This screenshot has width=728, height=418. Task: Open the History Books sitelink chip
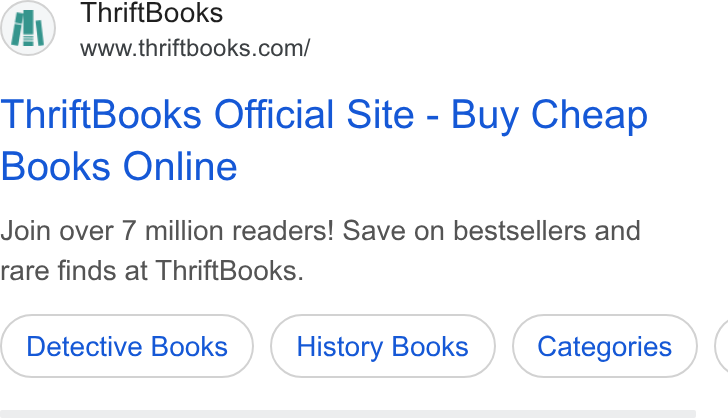383,346
